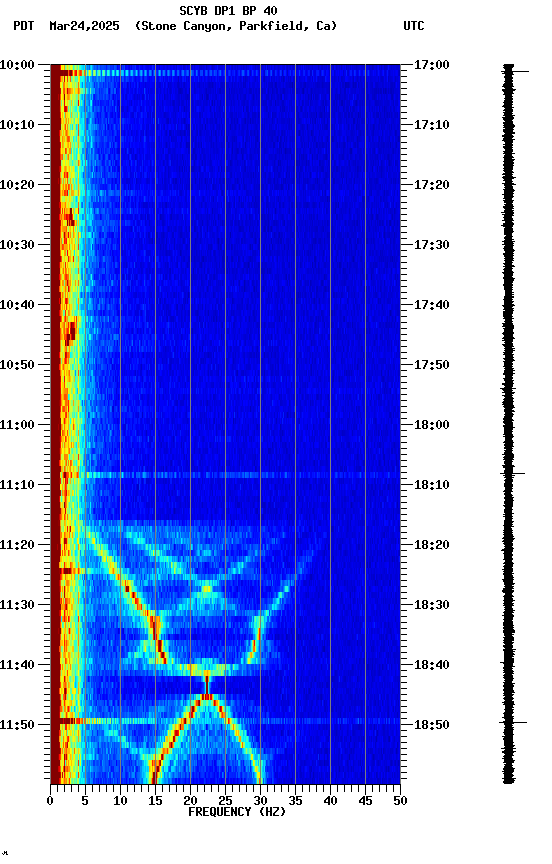Click the '17:00' UTC time label
552x864 pixels.
432,65
